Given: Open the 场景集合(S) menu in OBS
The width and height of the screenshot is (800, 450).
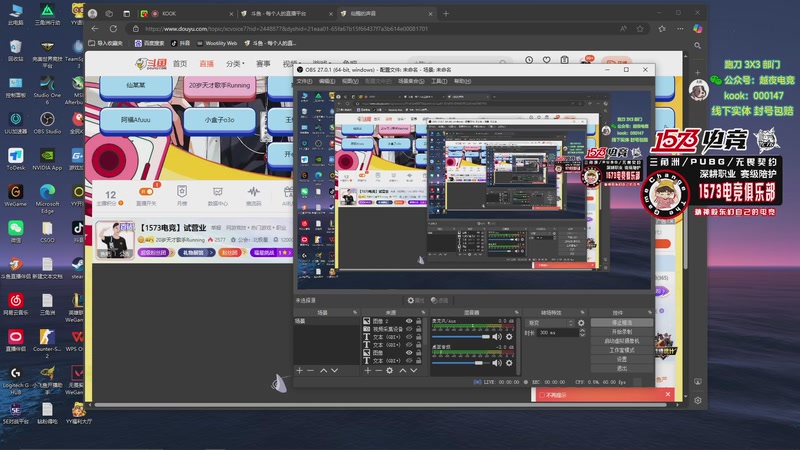Looking at the screenshot, I should point(411,81).
